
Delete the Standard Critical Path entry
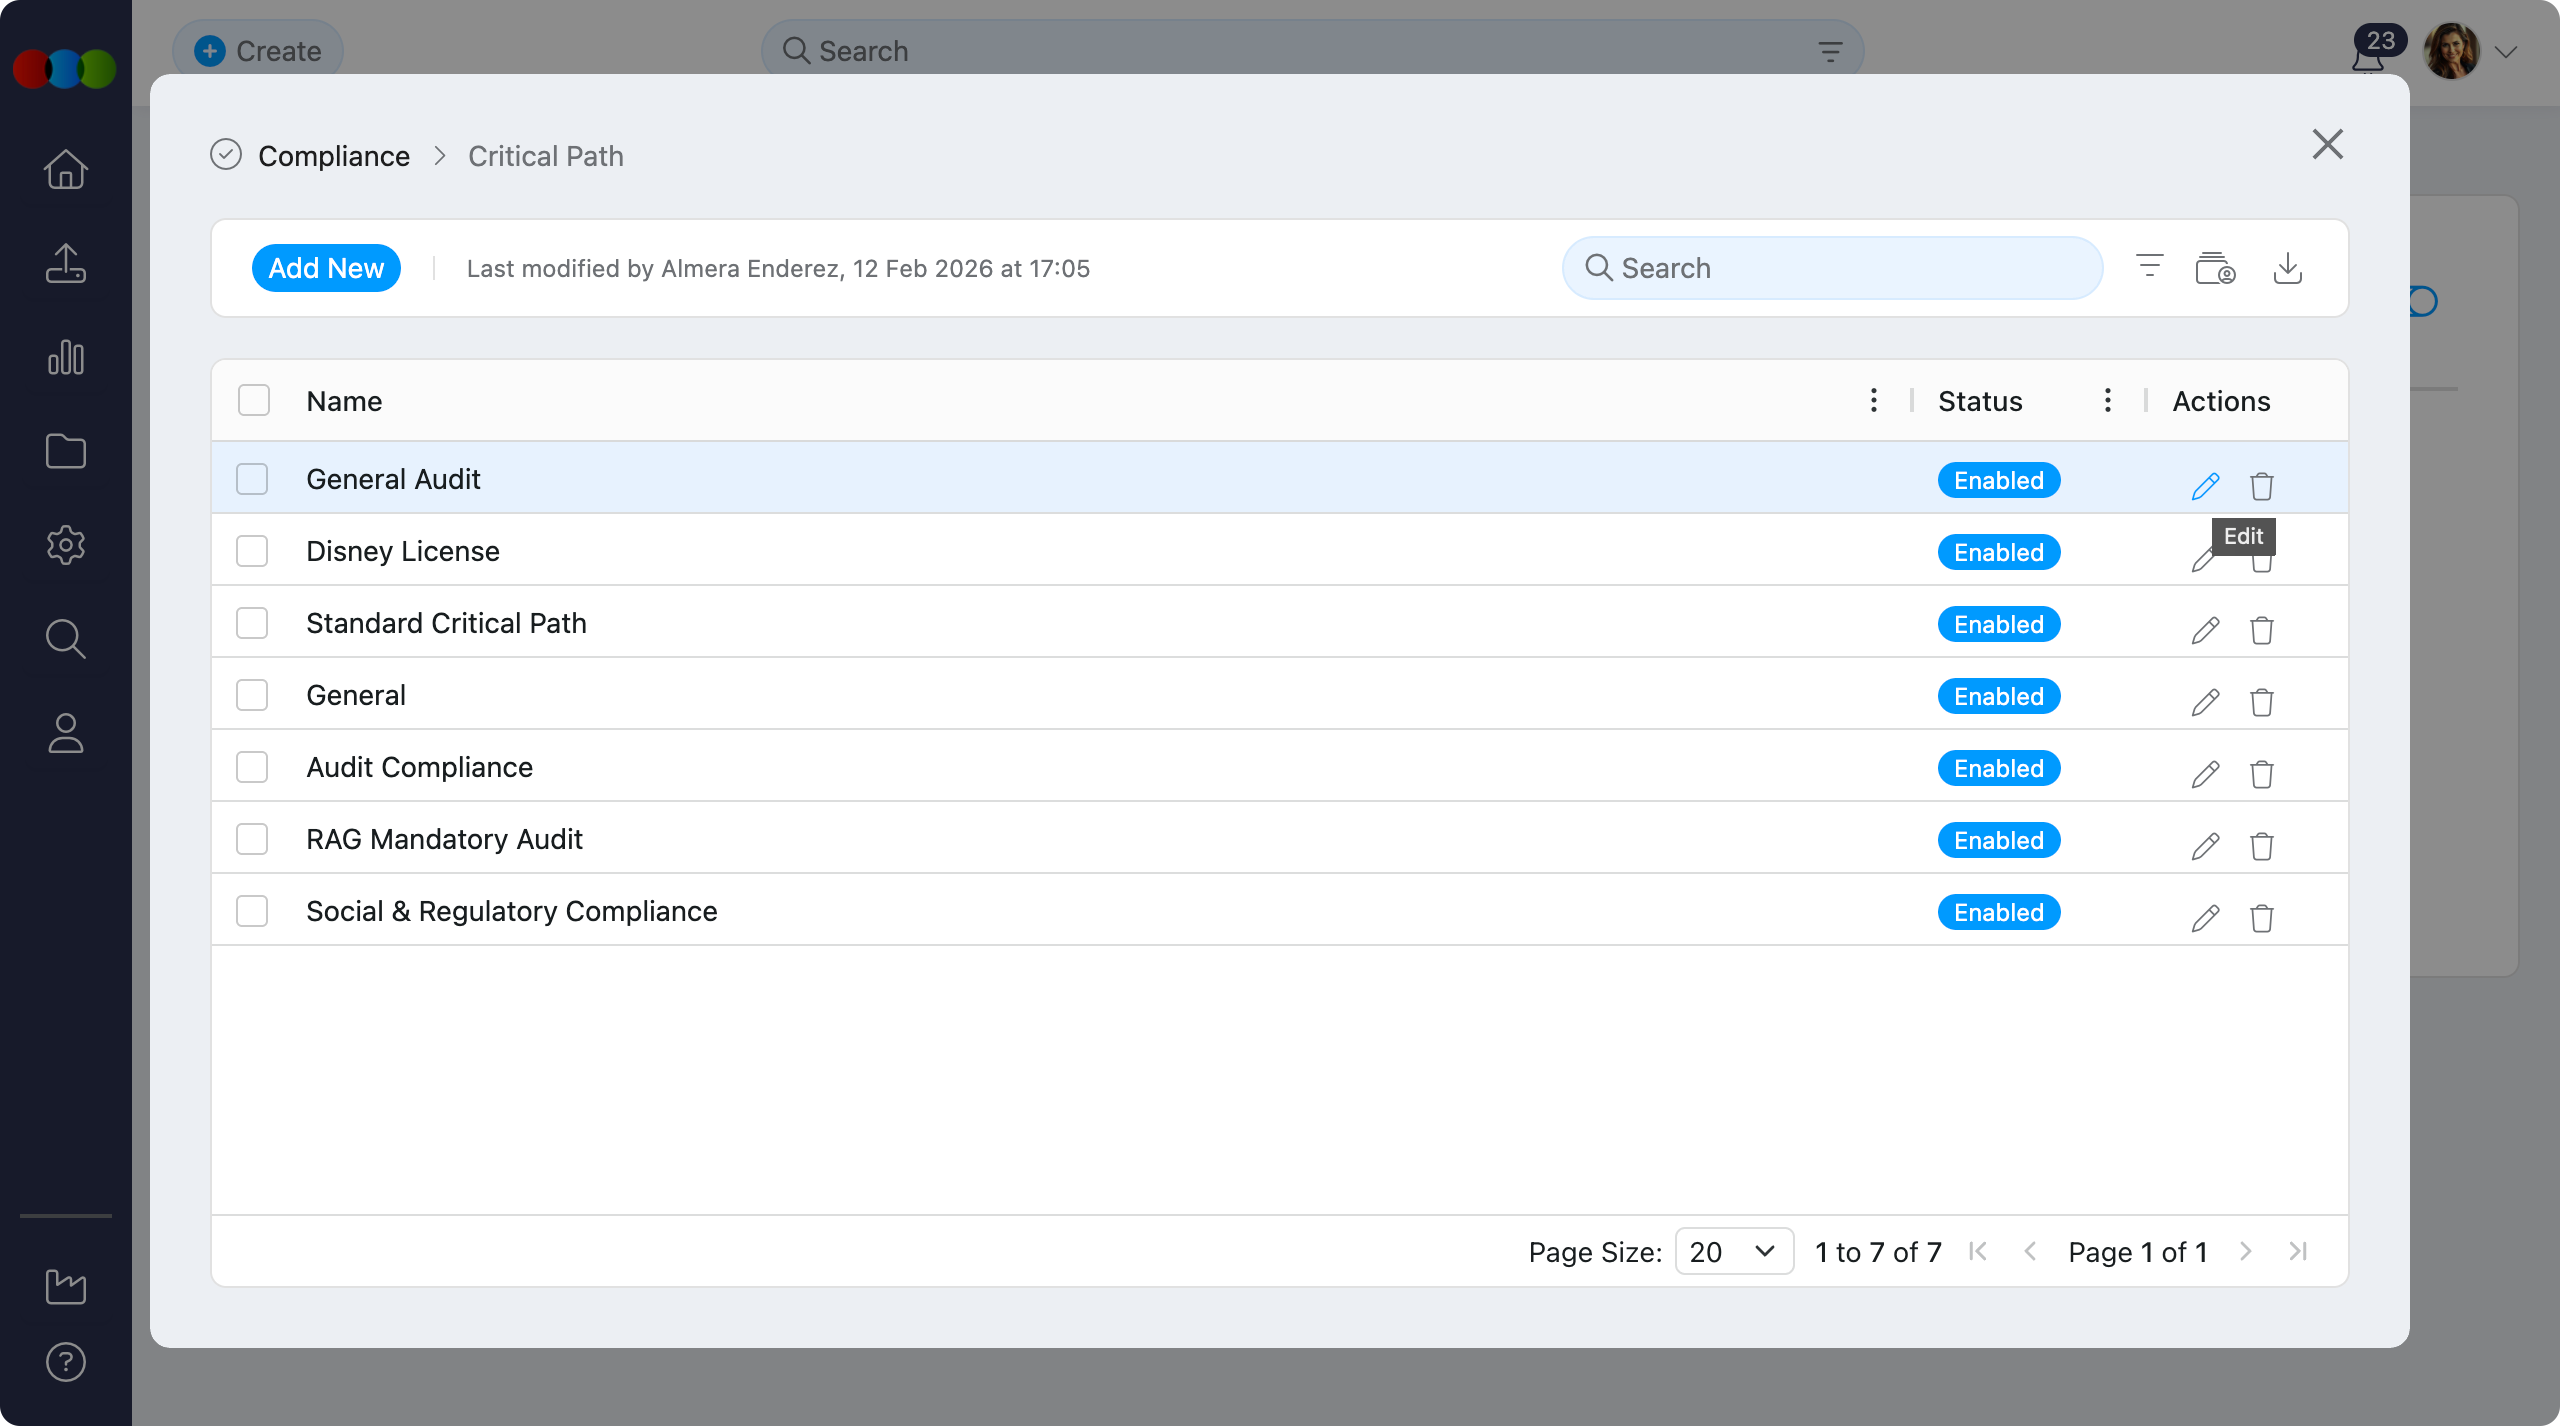pos(2261,630)
